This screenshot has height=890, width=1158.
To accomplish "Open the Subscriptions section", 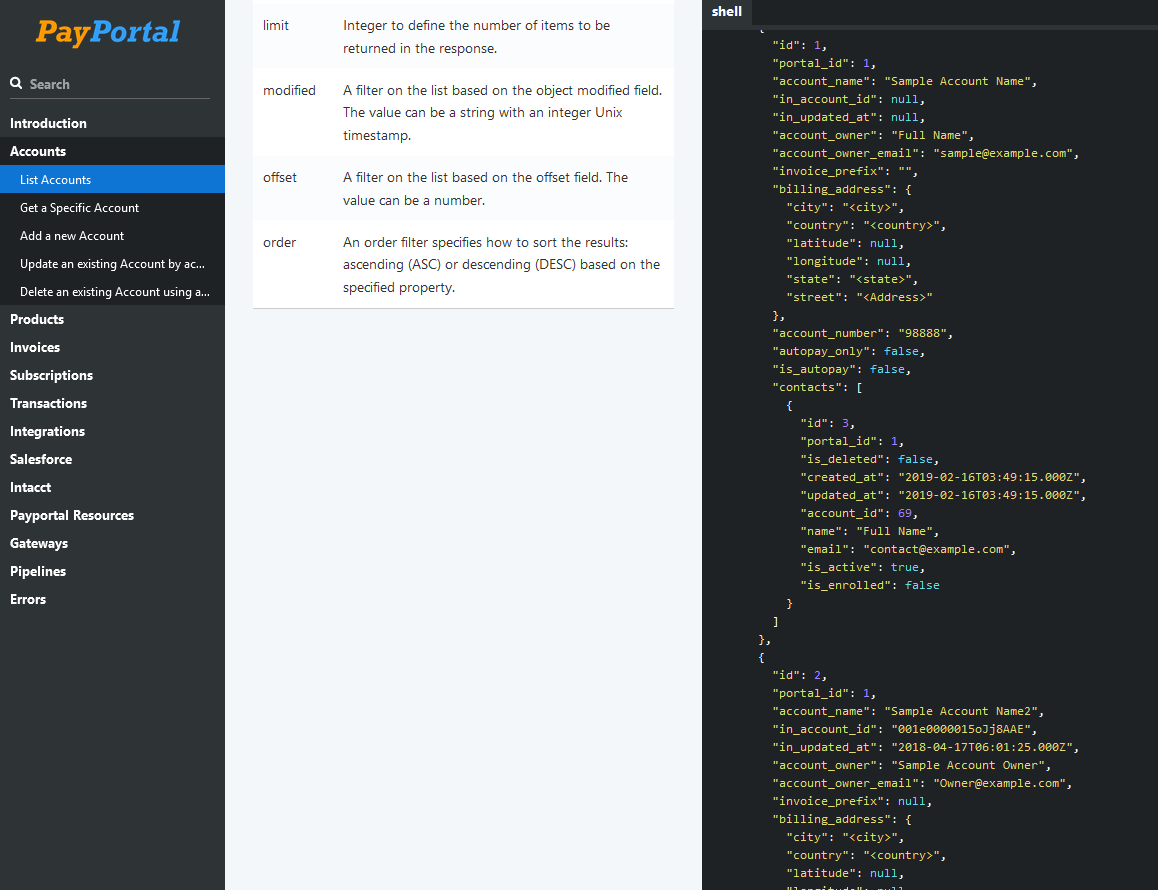I will click(51, 375).
